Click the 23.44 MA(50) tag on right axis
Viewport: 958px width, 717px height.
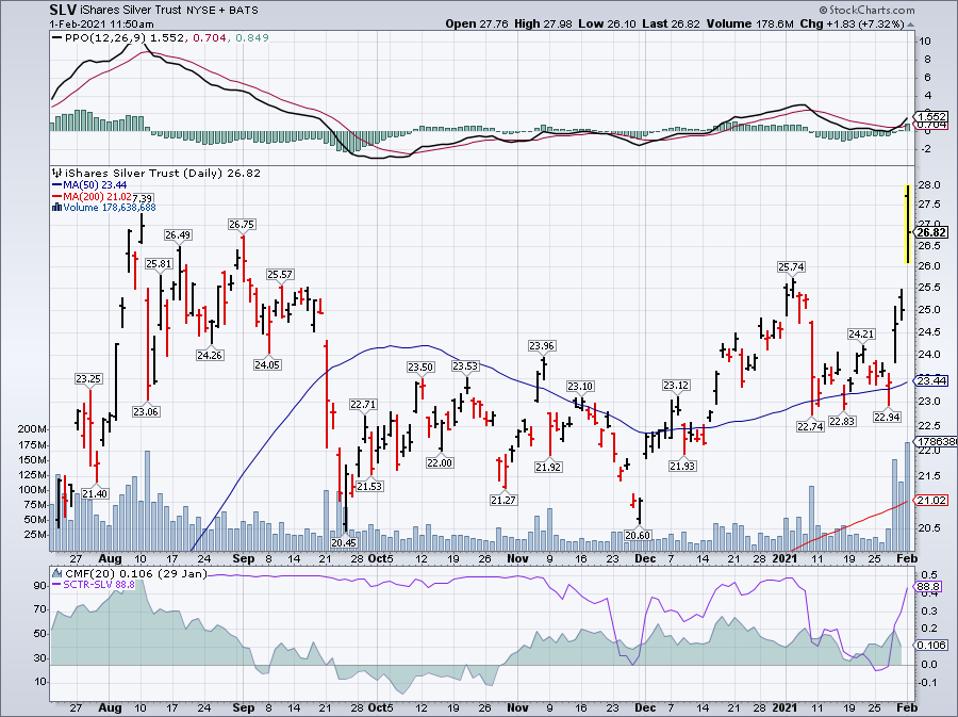931,381
